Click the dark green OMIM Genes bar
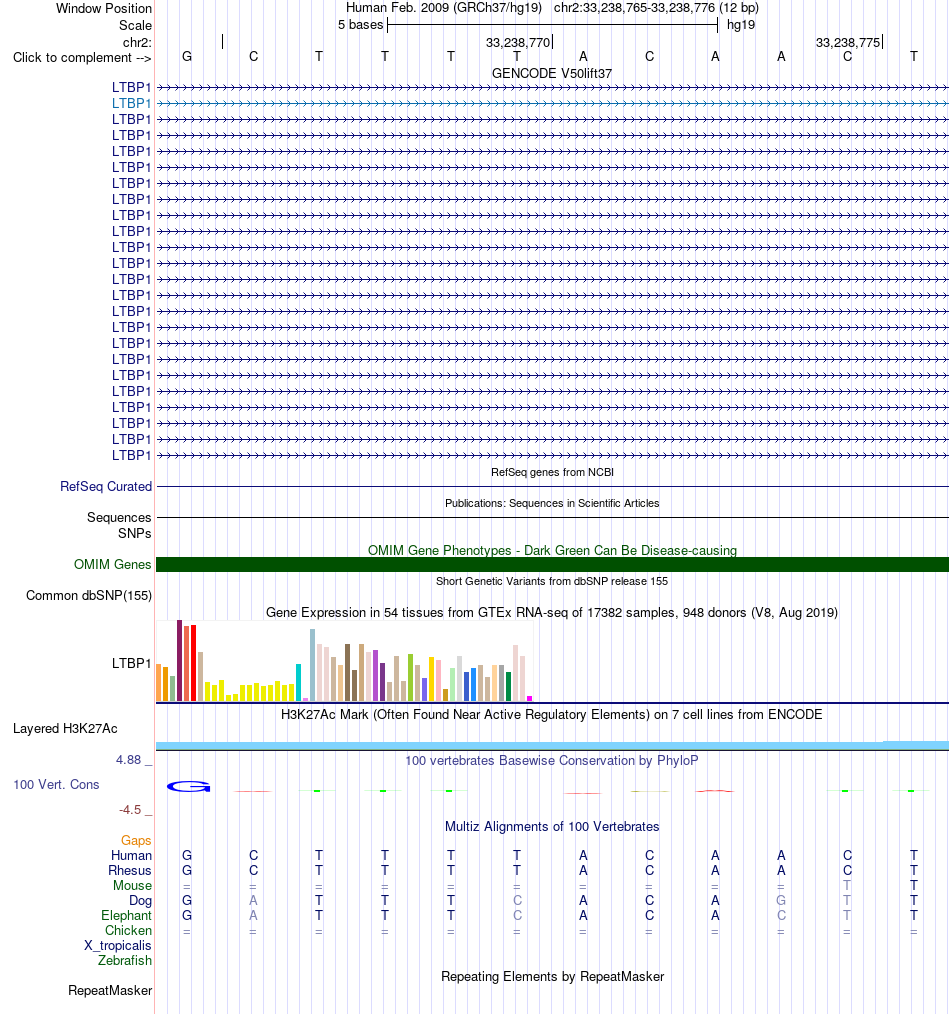The height and width of the screenshot is (1014, 950). [x=552, y=565]
